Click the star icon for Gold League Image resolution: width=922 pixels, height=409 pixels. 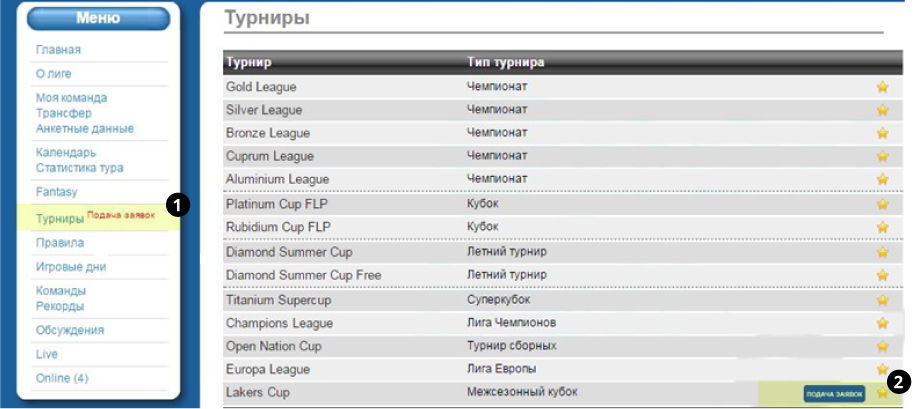[882, 87]
